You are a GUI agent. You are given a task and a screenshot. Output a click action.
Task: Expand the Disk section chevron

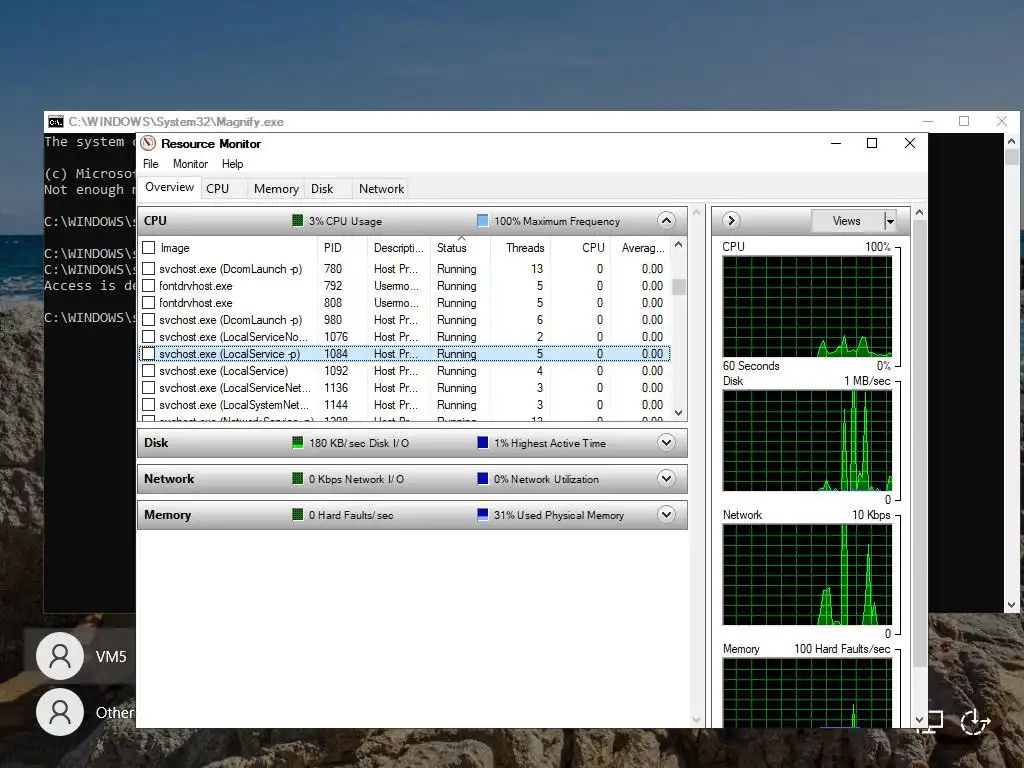[666, 443]
